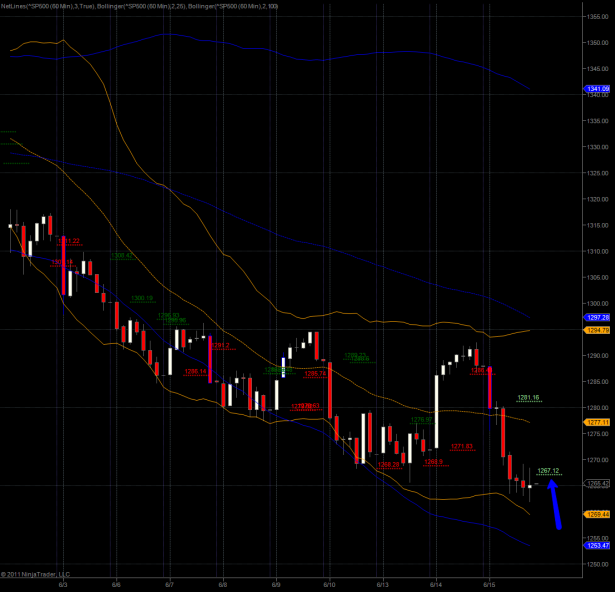The width and height of the screenshot is (615, 592).
Task: Select the green 1300.19 net line label
Action: 142,297
